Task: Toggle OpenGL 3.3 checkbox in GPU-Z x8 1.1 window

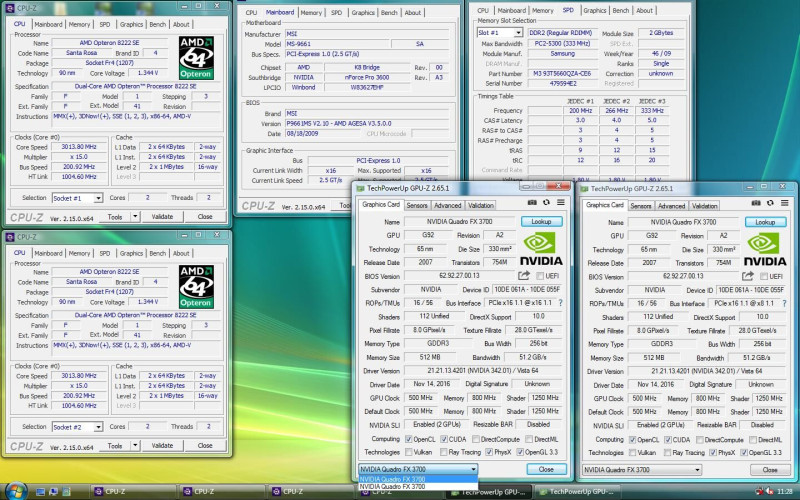Action: pos(744,453)
